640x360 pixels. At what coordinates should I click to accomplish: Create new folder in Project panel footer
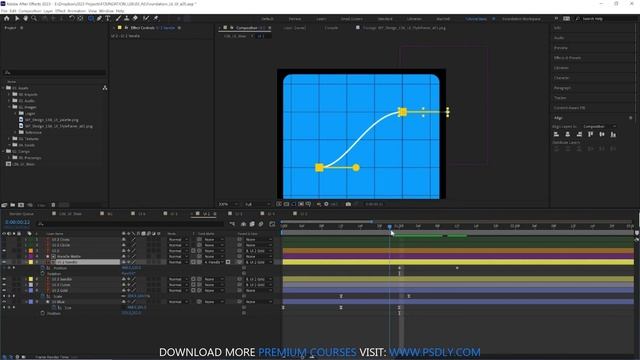tap(13, 205)
